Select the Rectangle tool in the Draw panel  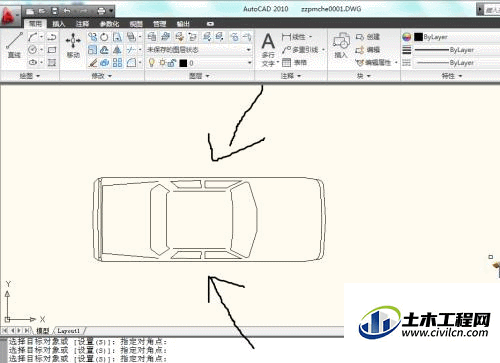[x=52, y=50]
